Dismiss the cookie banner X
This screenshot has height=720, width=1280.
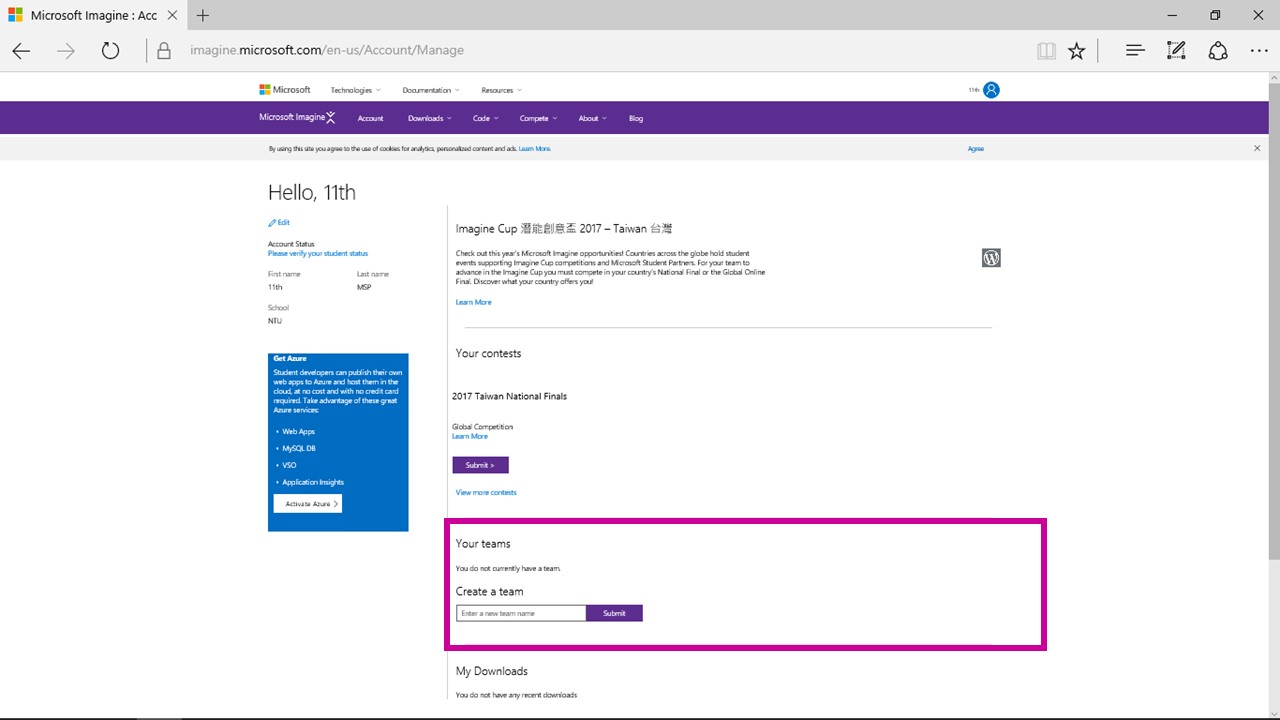coord(1257,148)
